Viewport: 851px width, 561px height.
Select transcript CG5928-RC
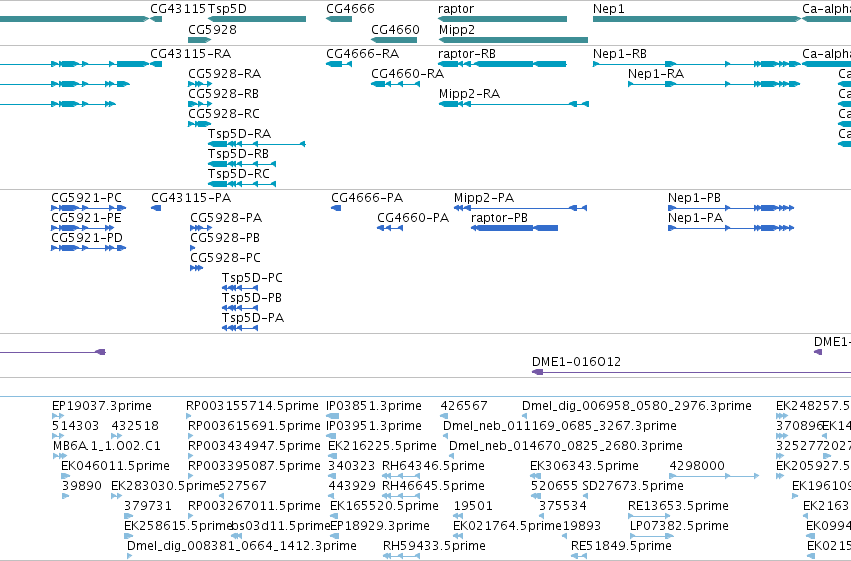(200, 124)
